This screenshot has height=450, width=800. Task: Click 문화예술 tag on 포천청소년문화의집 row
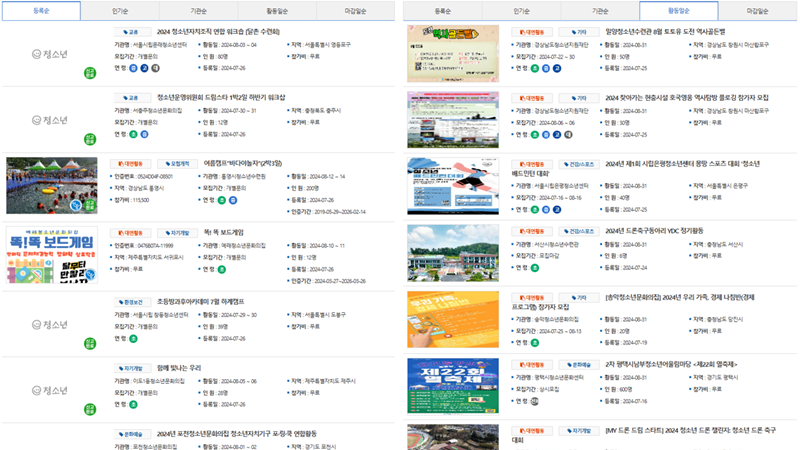pos(133,434)
